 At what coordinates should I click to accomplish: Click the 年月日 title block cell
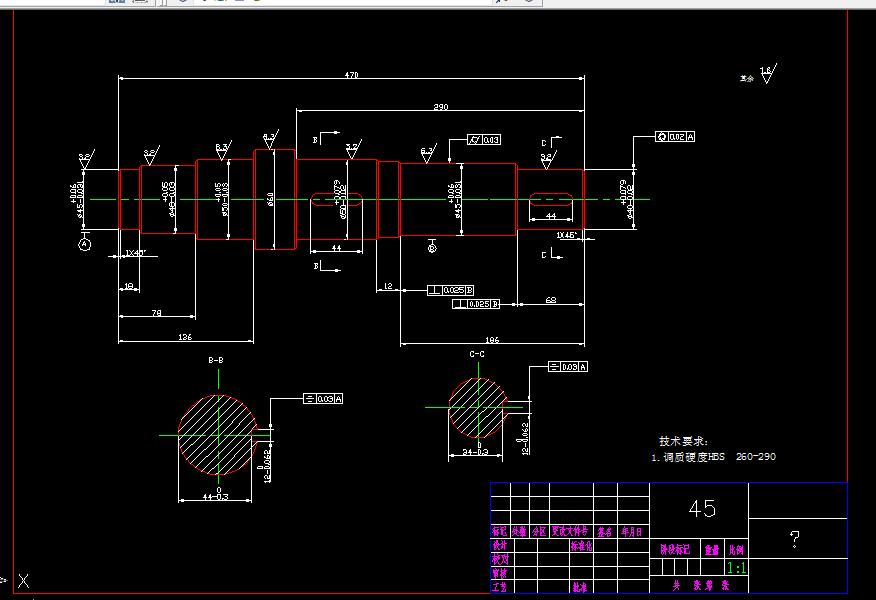tap(632, 532)
